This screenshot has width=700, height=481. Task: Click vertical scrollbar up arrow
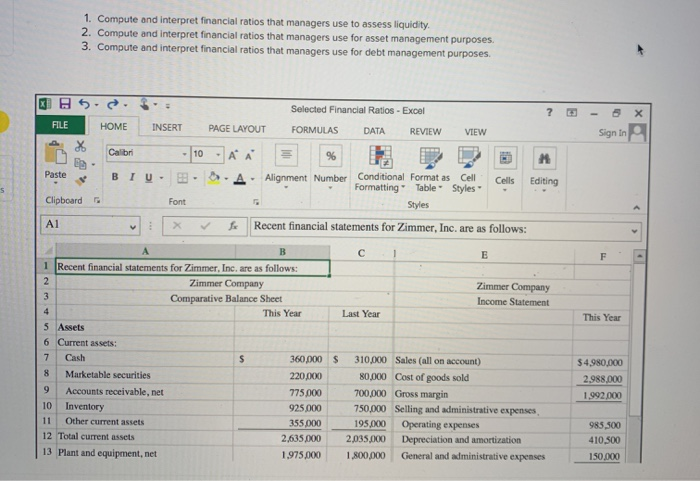tap(639, 256)
